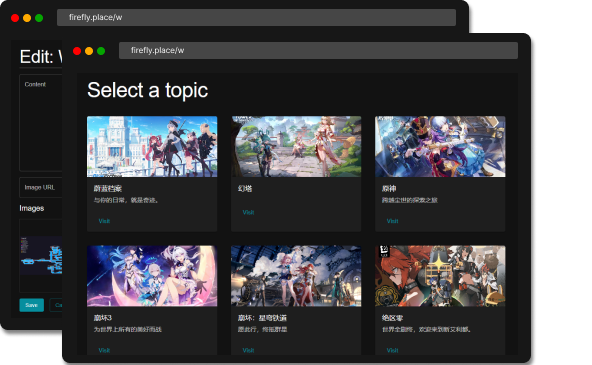Click the description under 崩坏：星穹铁道
Viewport: 592px width, 365px height.
pos(262,330)
